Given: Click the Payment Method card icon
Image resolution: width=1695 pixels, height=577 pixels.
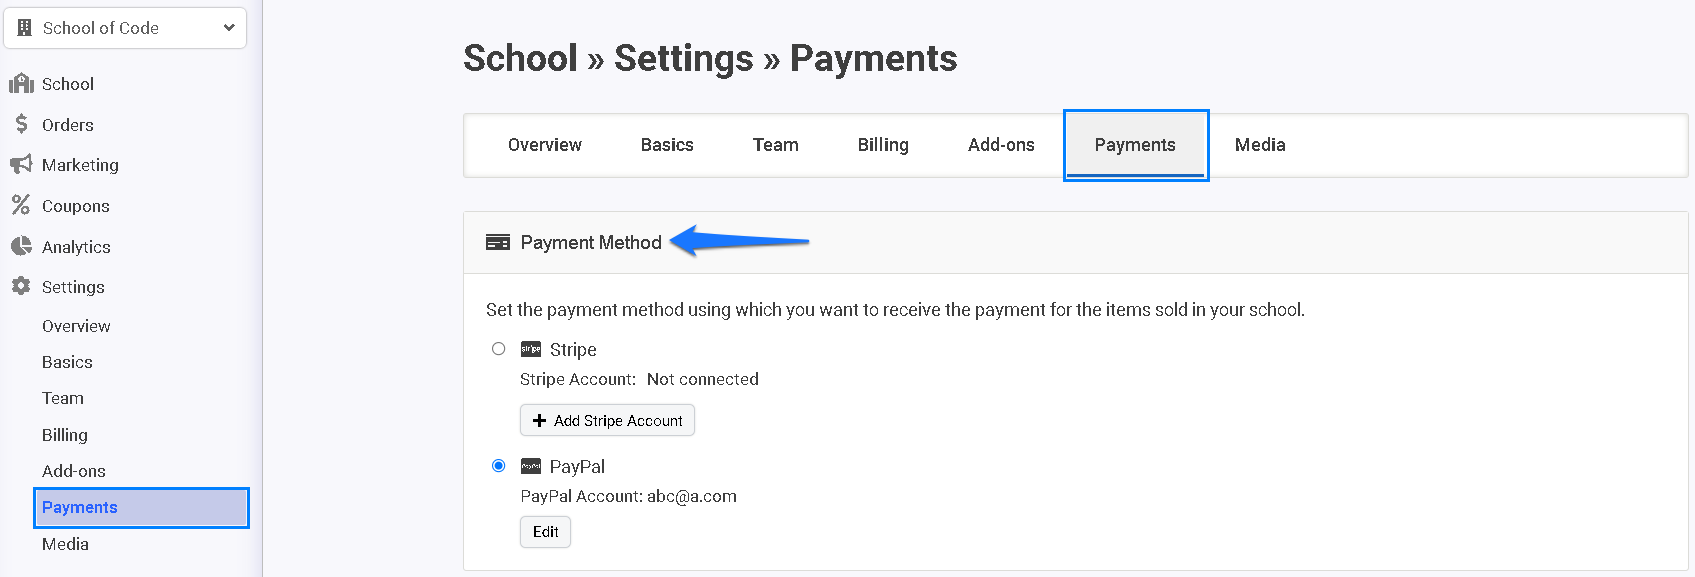Looking at the screenshot, I should tap(498, 242).
